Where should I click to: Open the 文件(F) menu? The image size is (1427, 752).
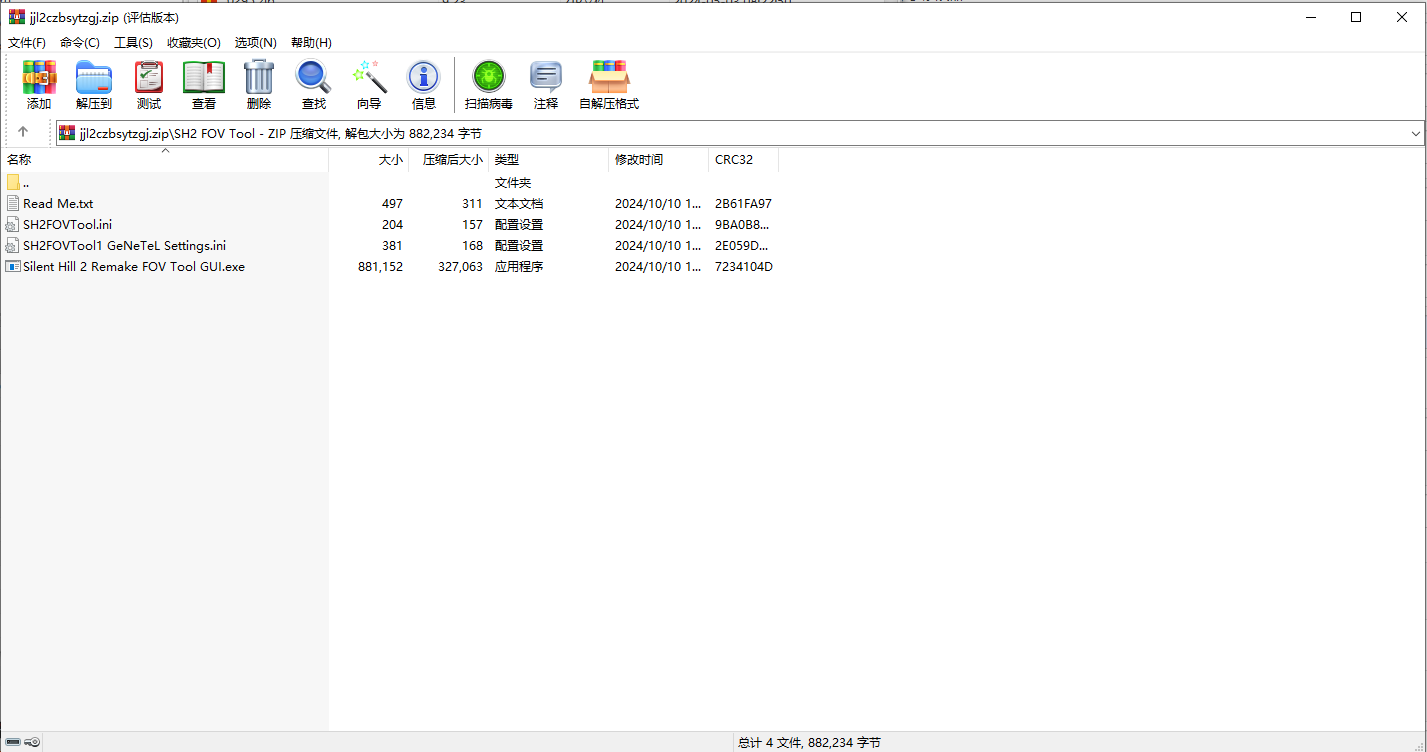point(27,42)
